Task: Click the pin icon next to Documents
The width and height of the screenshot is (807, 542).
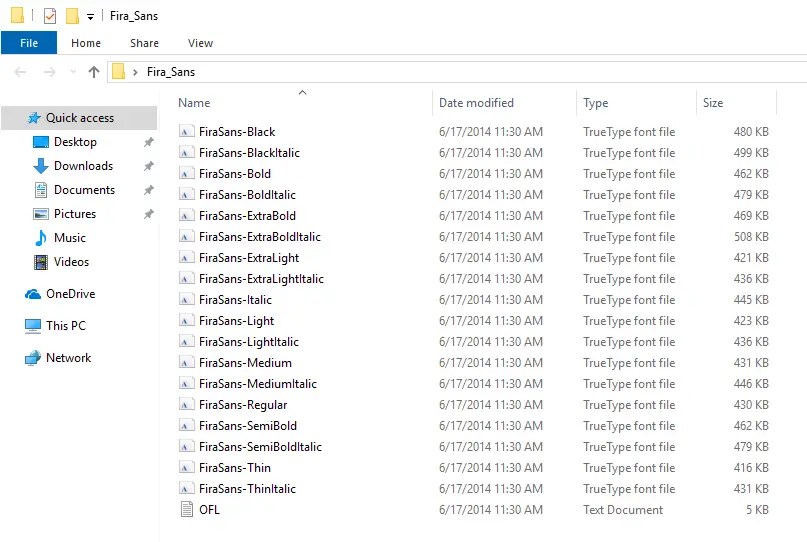Action: click(149, 190)
